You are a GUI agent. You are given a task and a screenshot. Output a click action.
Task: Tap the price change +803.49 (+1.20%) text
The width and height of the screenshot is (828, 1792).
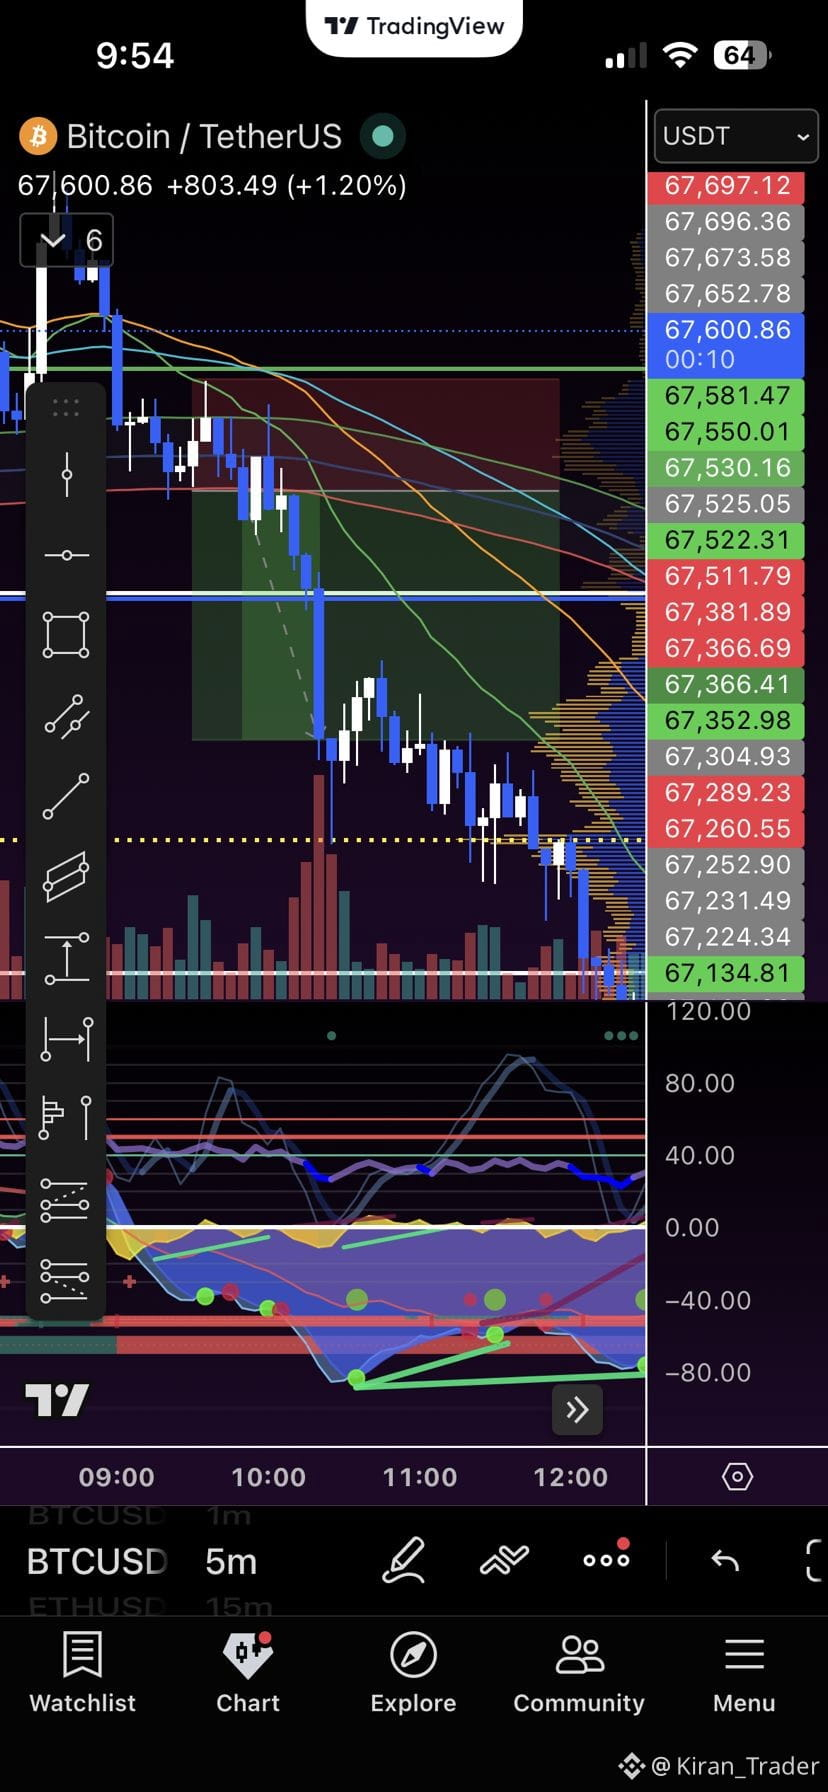286,185
